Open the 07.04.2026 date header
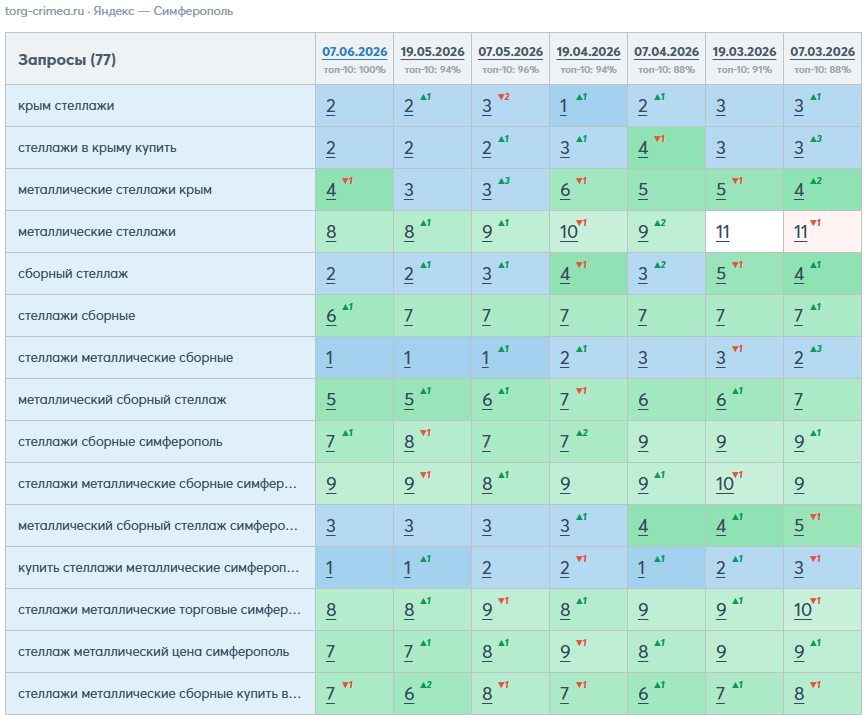Viewport: 866px width, 715px height. pos(666,51)
